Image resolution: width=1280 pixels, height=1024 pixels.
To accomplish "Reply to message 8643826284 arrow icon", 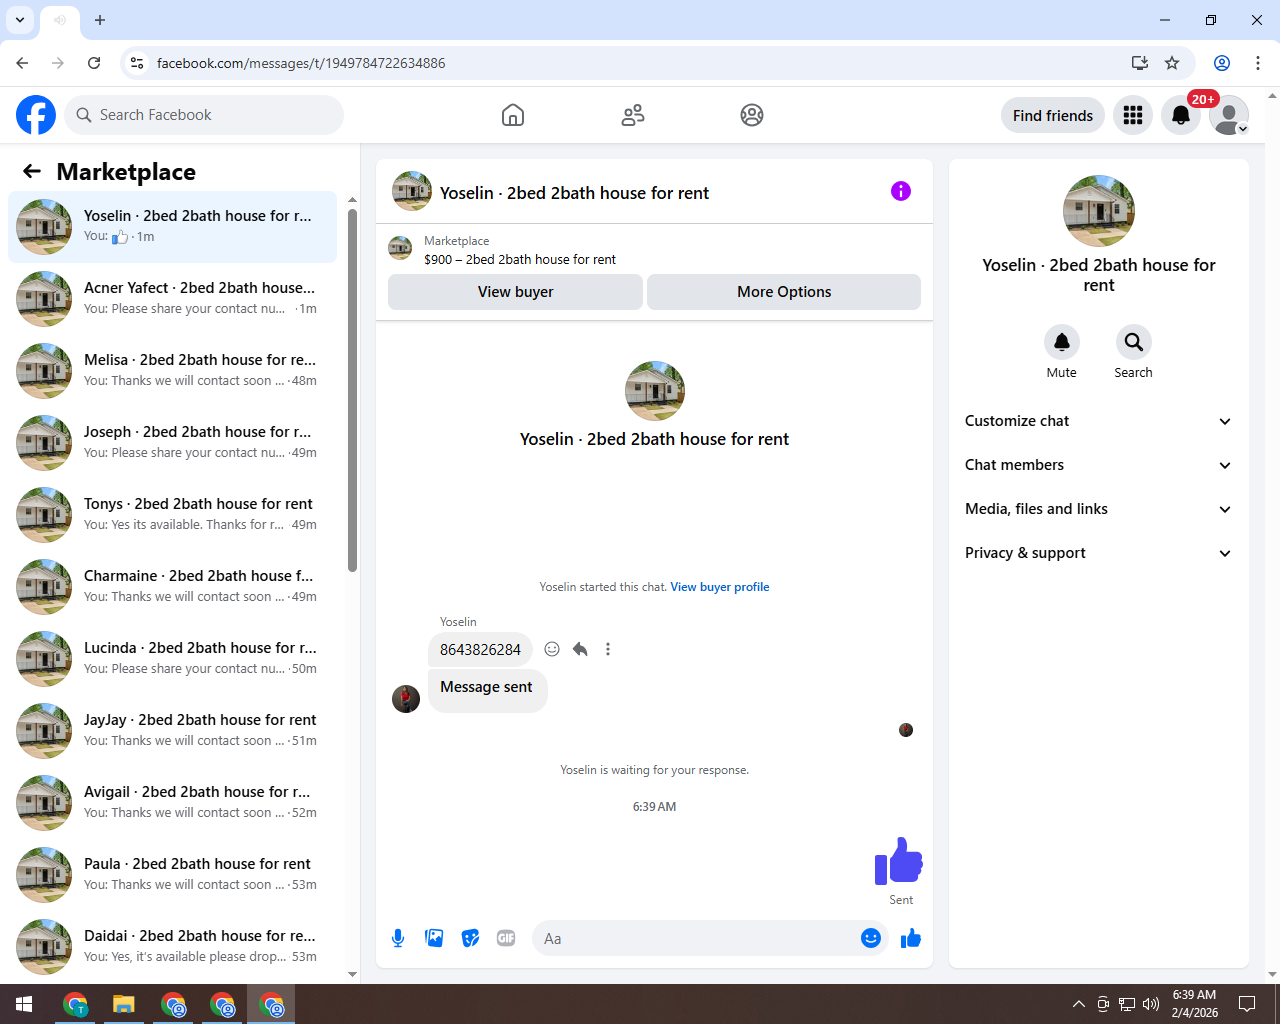I will tap(580, 649).
